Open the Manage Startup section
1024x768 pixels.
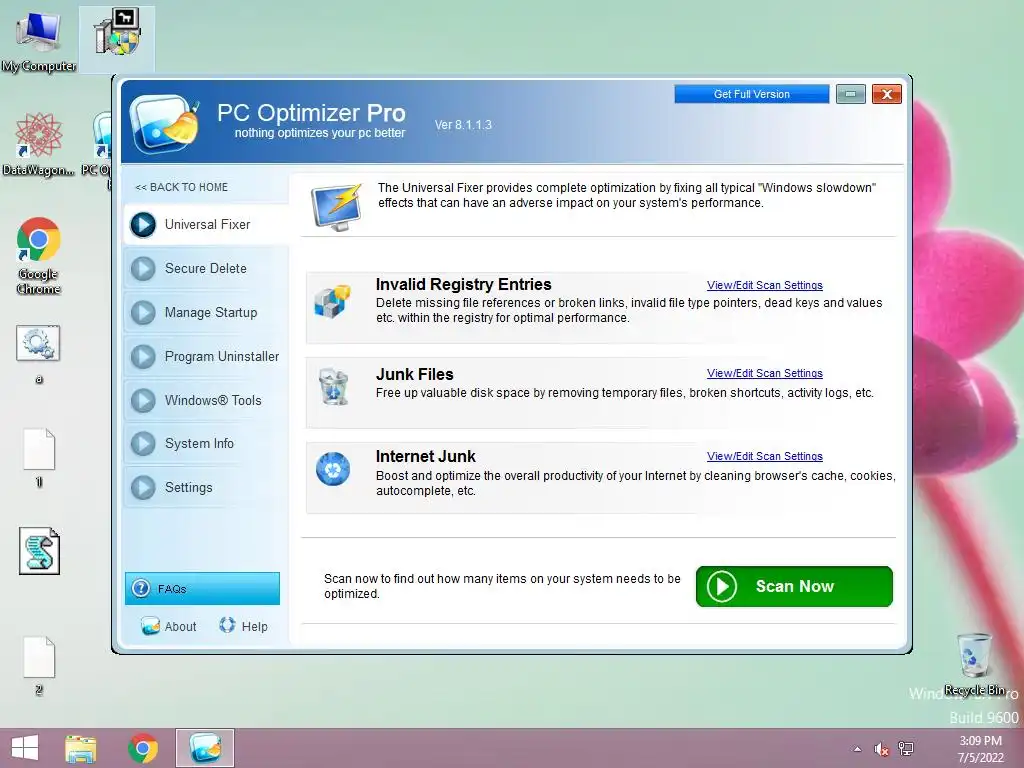pyautogui.click(x=206, y=312)
